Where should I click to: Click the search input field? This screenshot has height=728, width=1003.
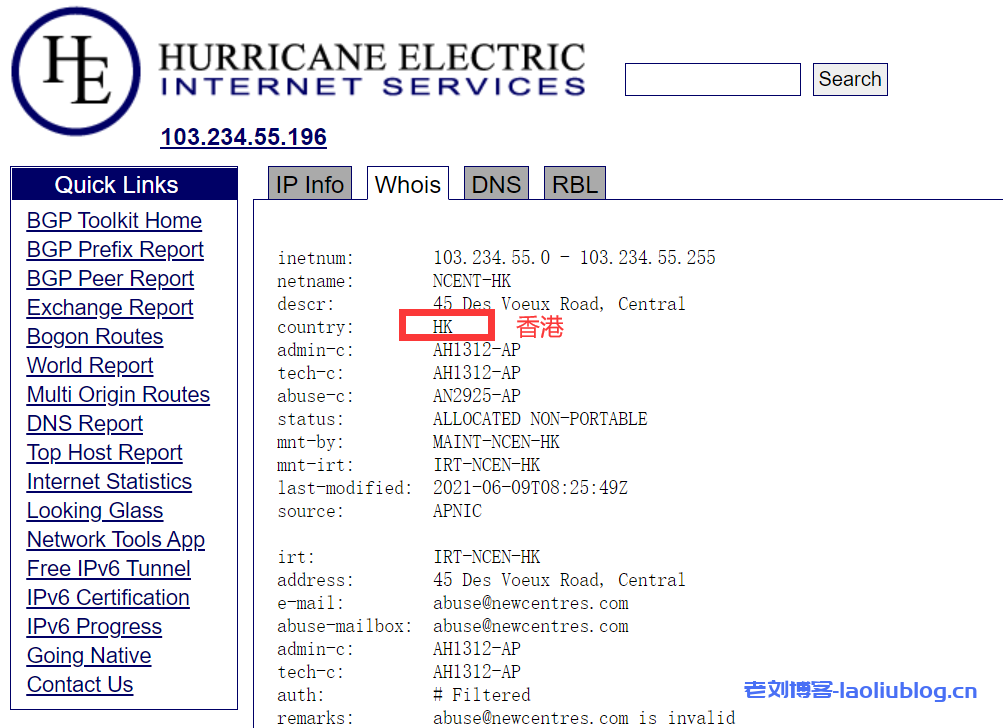(x=712, y=80)
